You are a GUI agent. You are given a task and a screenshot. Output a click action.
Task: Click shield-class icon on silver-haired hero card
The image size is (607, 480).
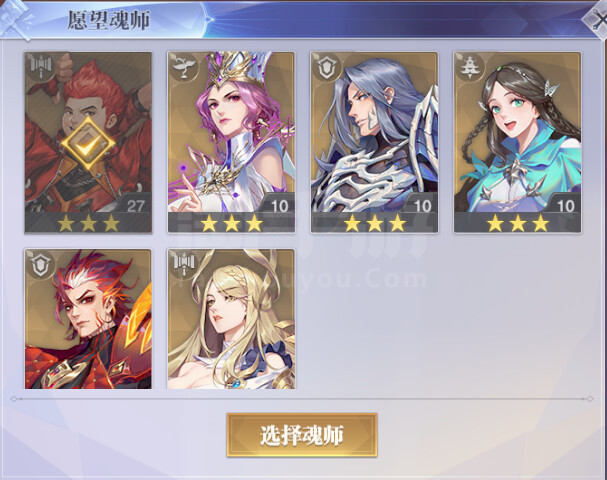pos(327,67)
